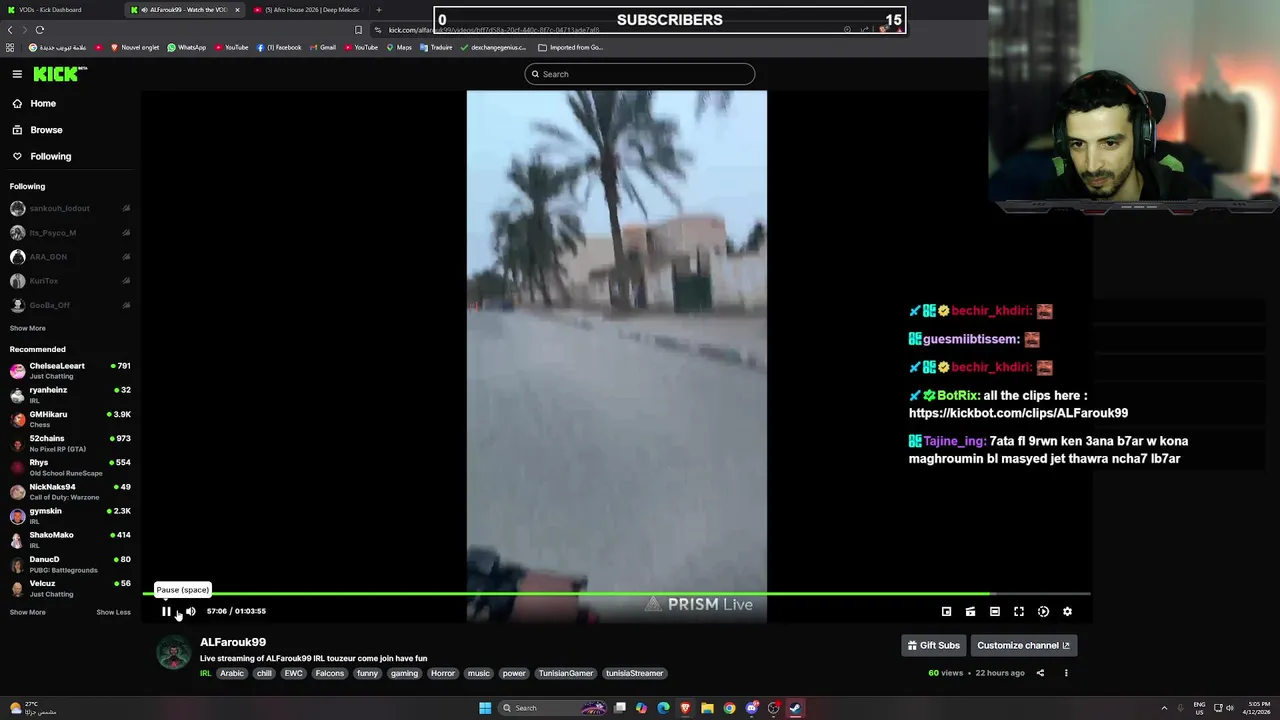This screenshot has width=1280, height=720.
Task: Open Following in Kick sidebar
Action: [50, 156]
